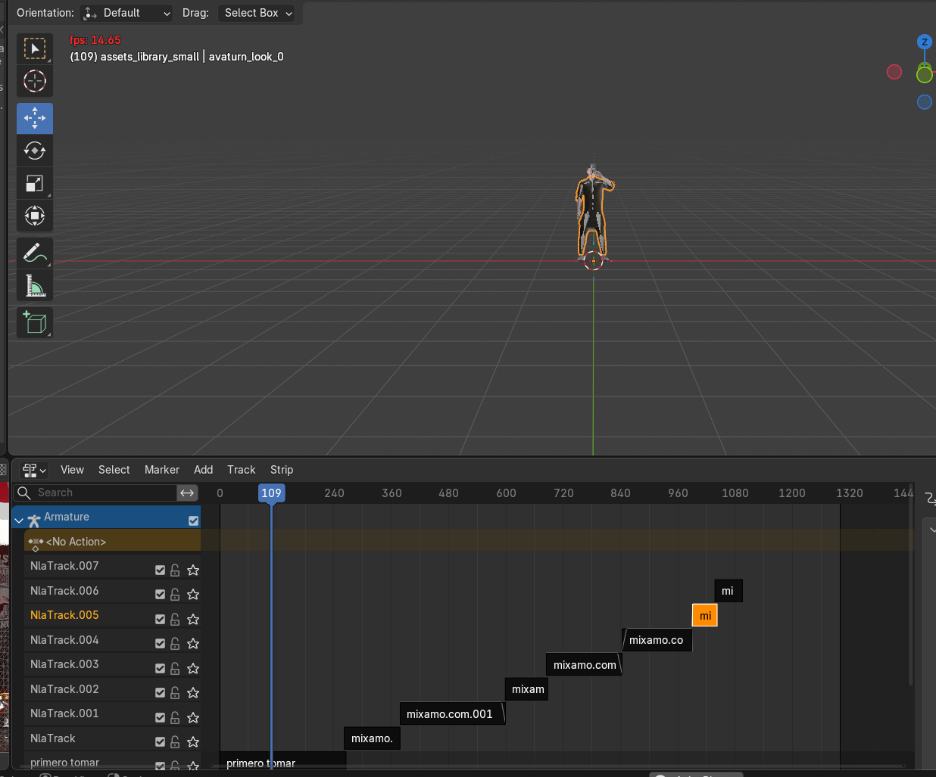Select the Annotate tool
Image resolution: width=936 pixels, height=777 pixels.
tap(35, 254)
